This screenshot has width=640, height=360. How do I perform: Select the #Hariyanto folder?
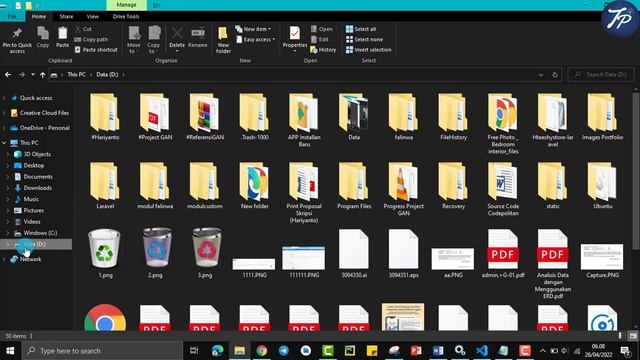click(105, 118)
